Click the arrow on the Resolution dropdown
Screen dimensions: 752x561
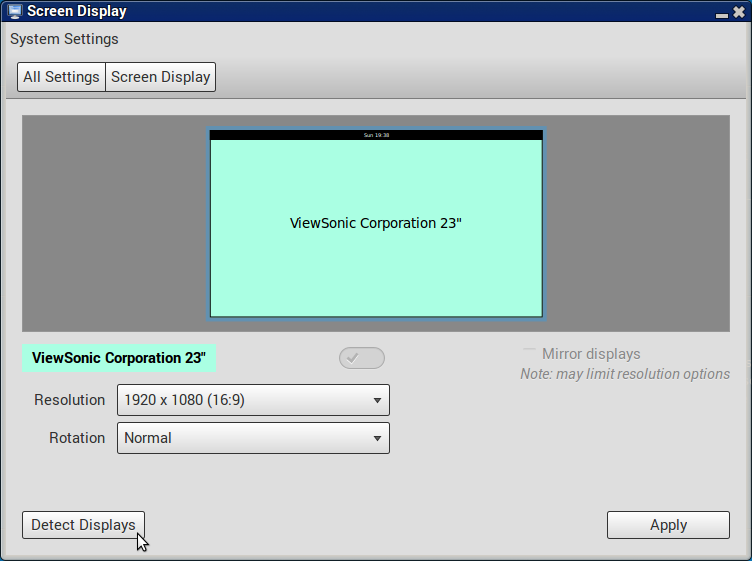pyautogui.click(x=377, y=400)
